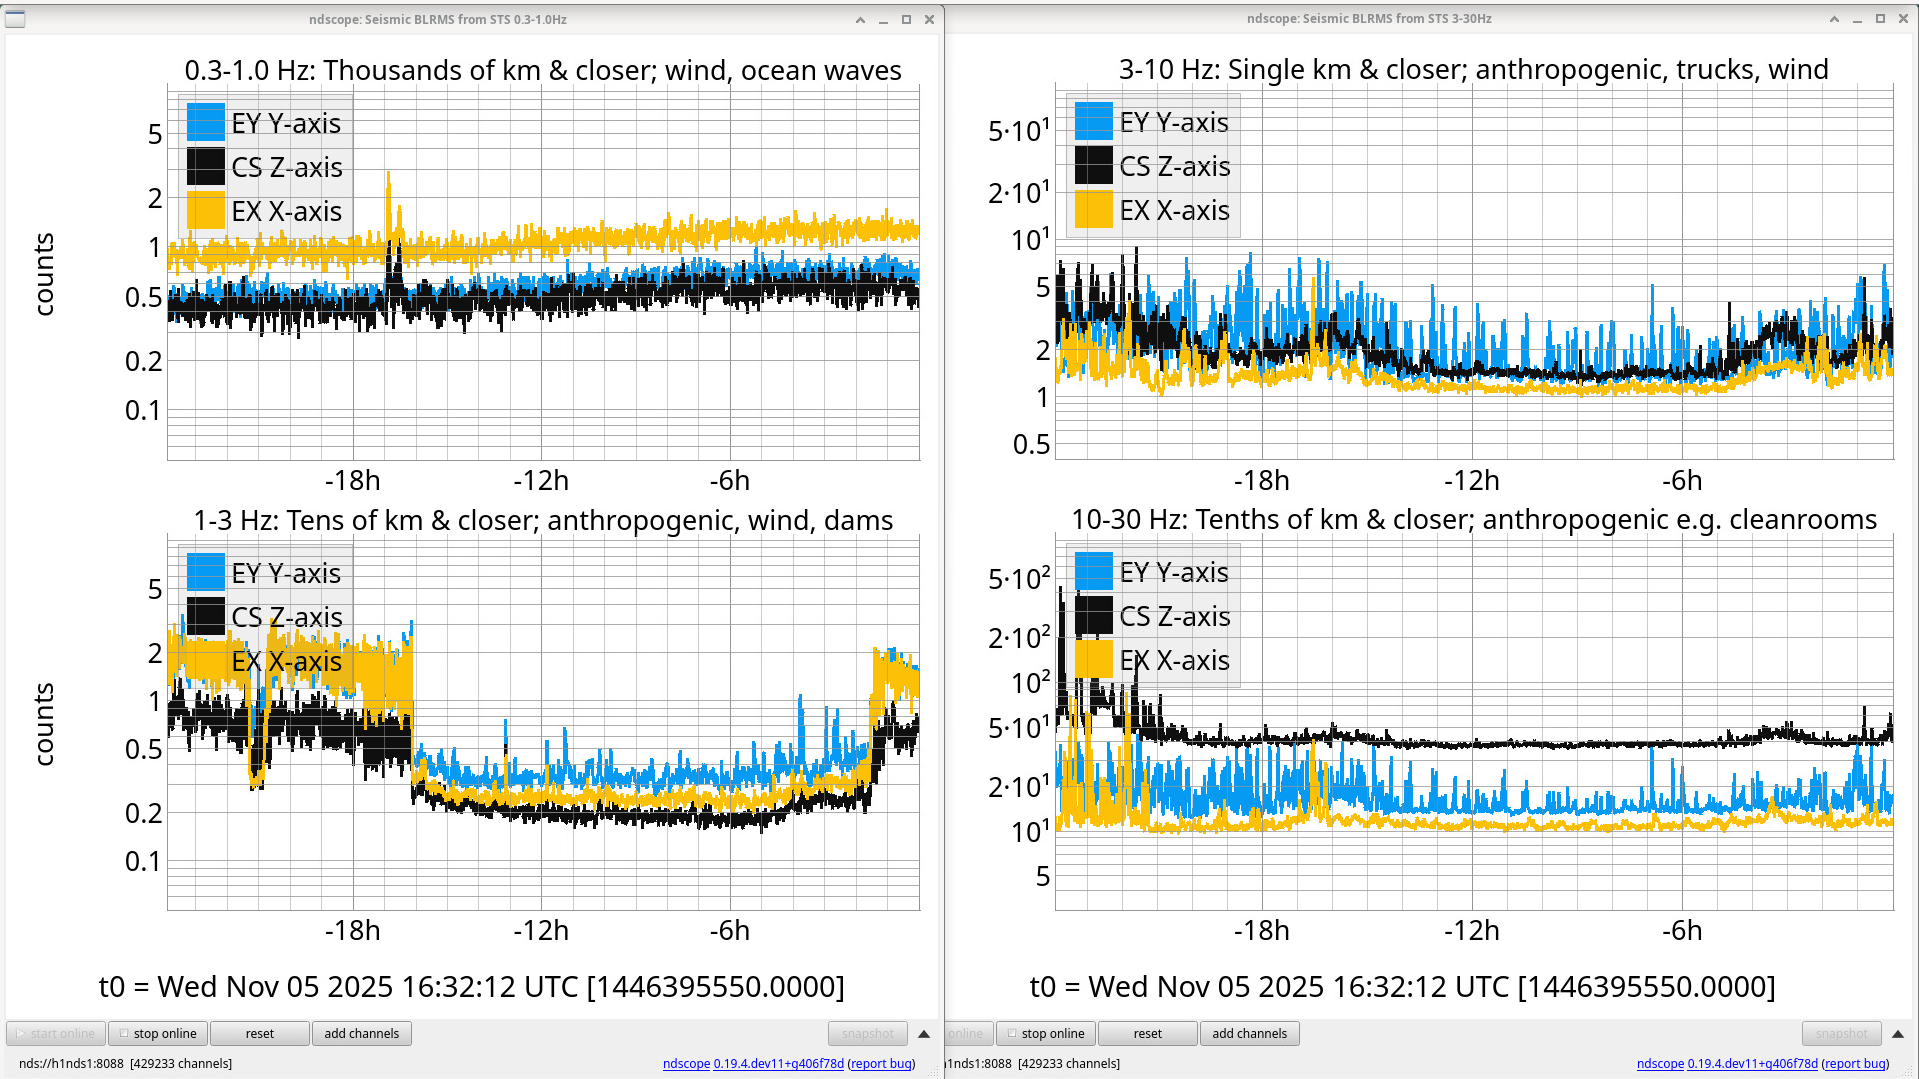The height and width of the screenshot is (1079, 1919).
Task: Click add channels in the right window
Action: tap(1249, 1033)
